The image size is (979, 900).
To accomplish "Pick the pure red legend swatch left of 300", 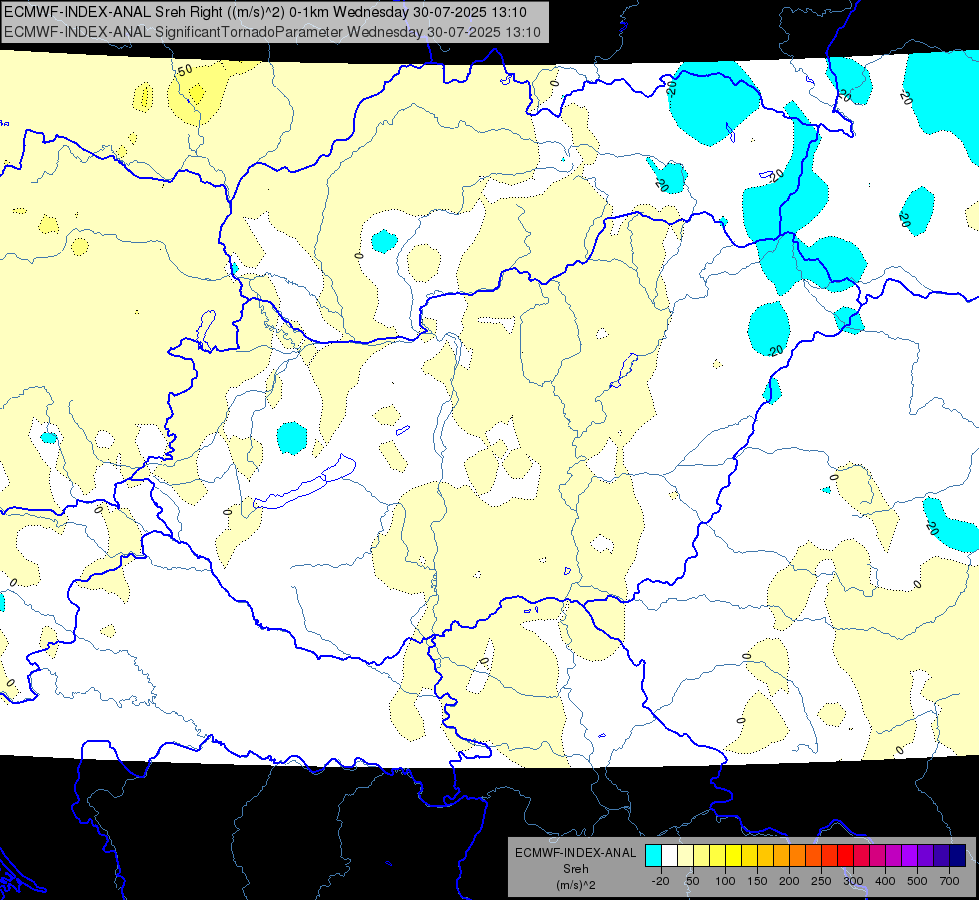I will 845,855.
